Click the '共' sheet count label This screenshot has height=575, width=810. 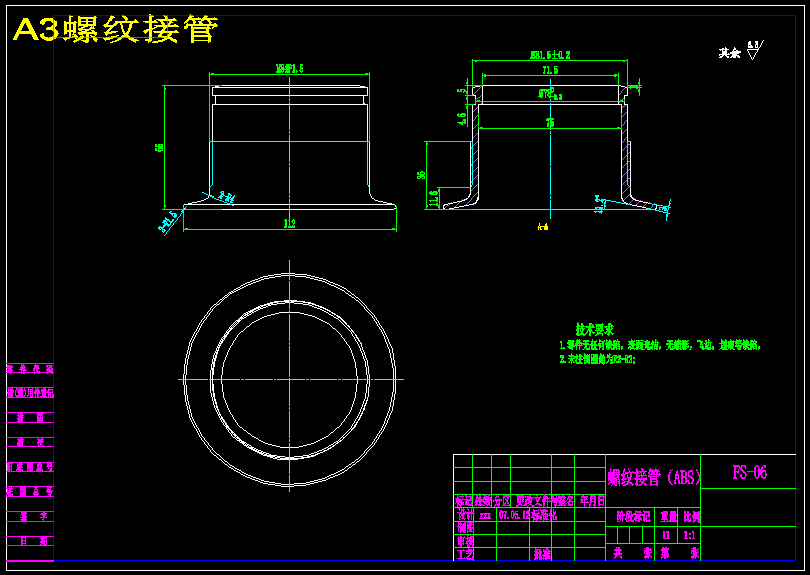coord(618,554)
